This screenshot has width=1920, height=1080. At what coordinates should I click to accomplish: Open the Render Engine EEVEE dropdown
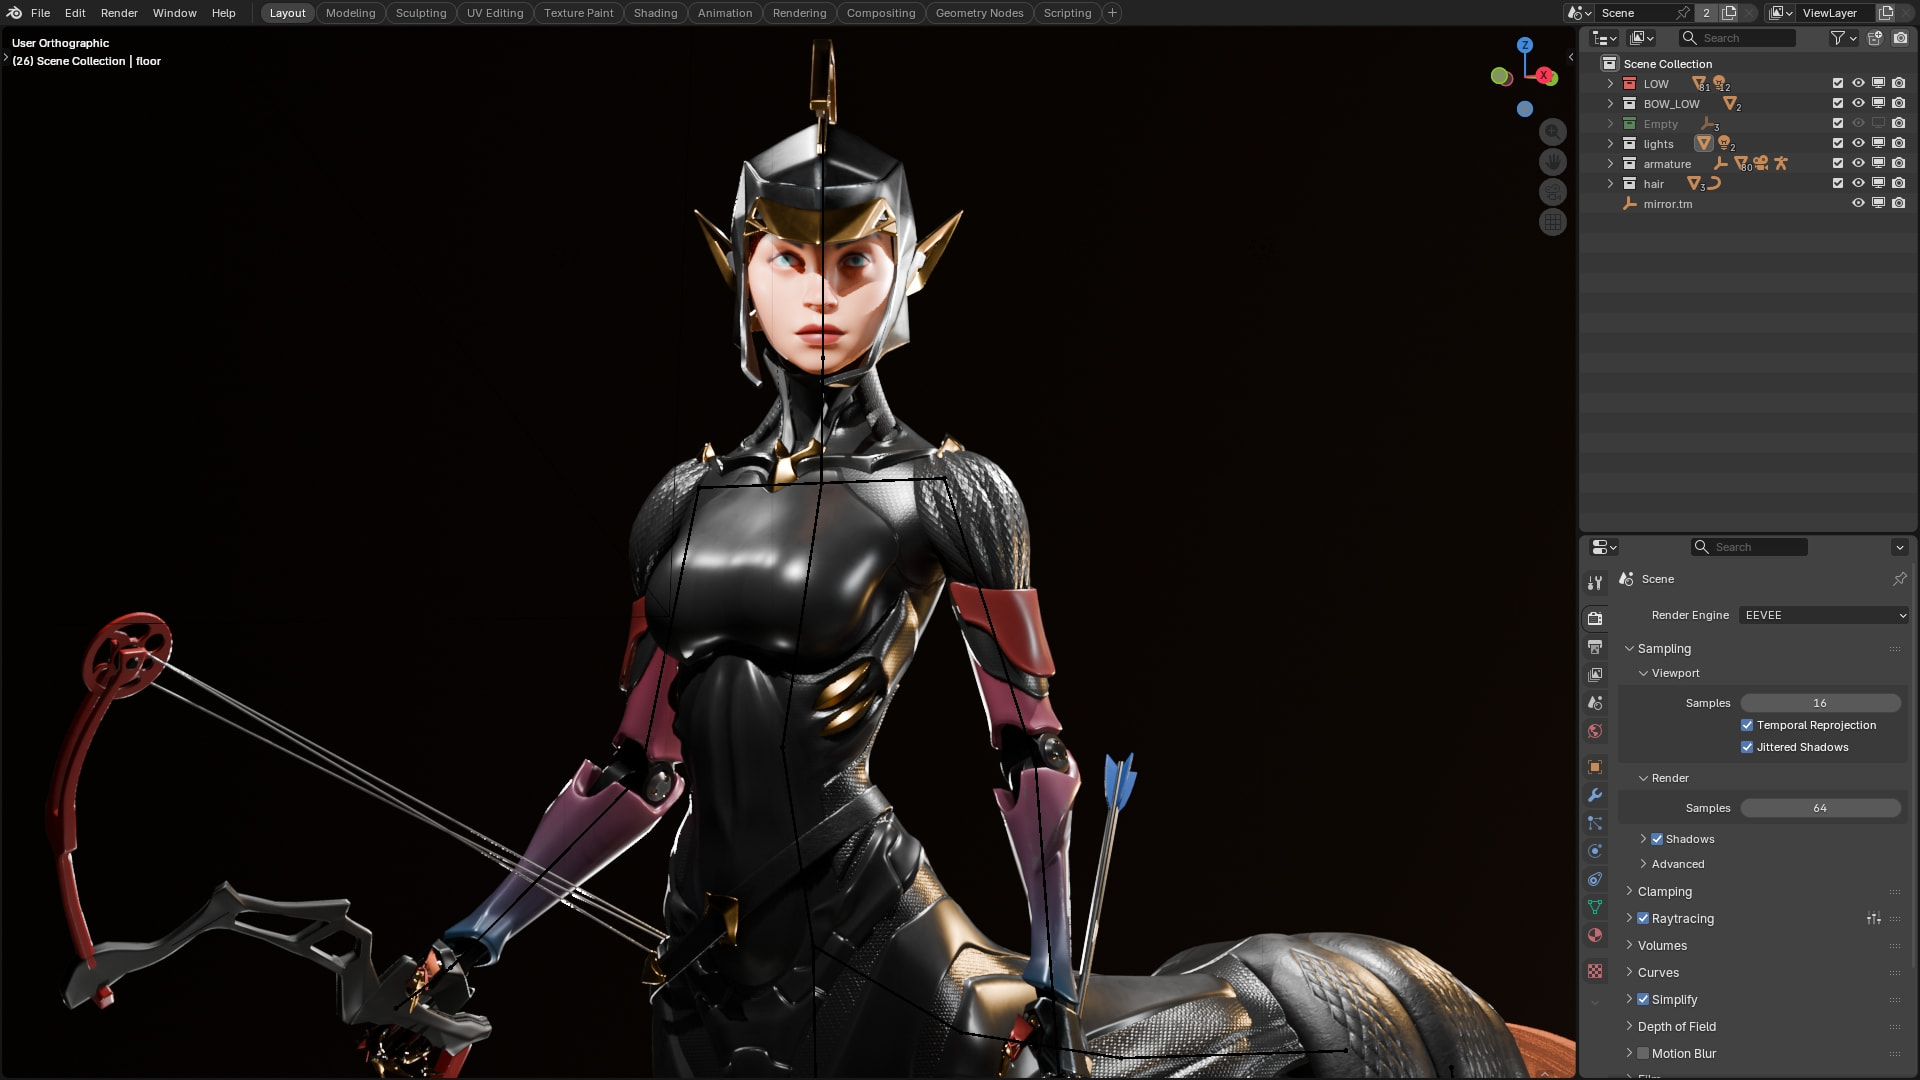pyautogui.click(x=1824, y=615)
